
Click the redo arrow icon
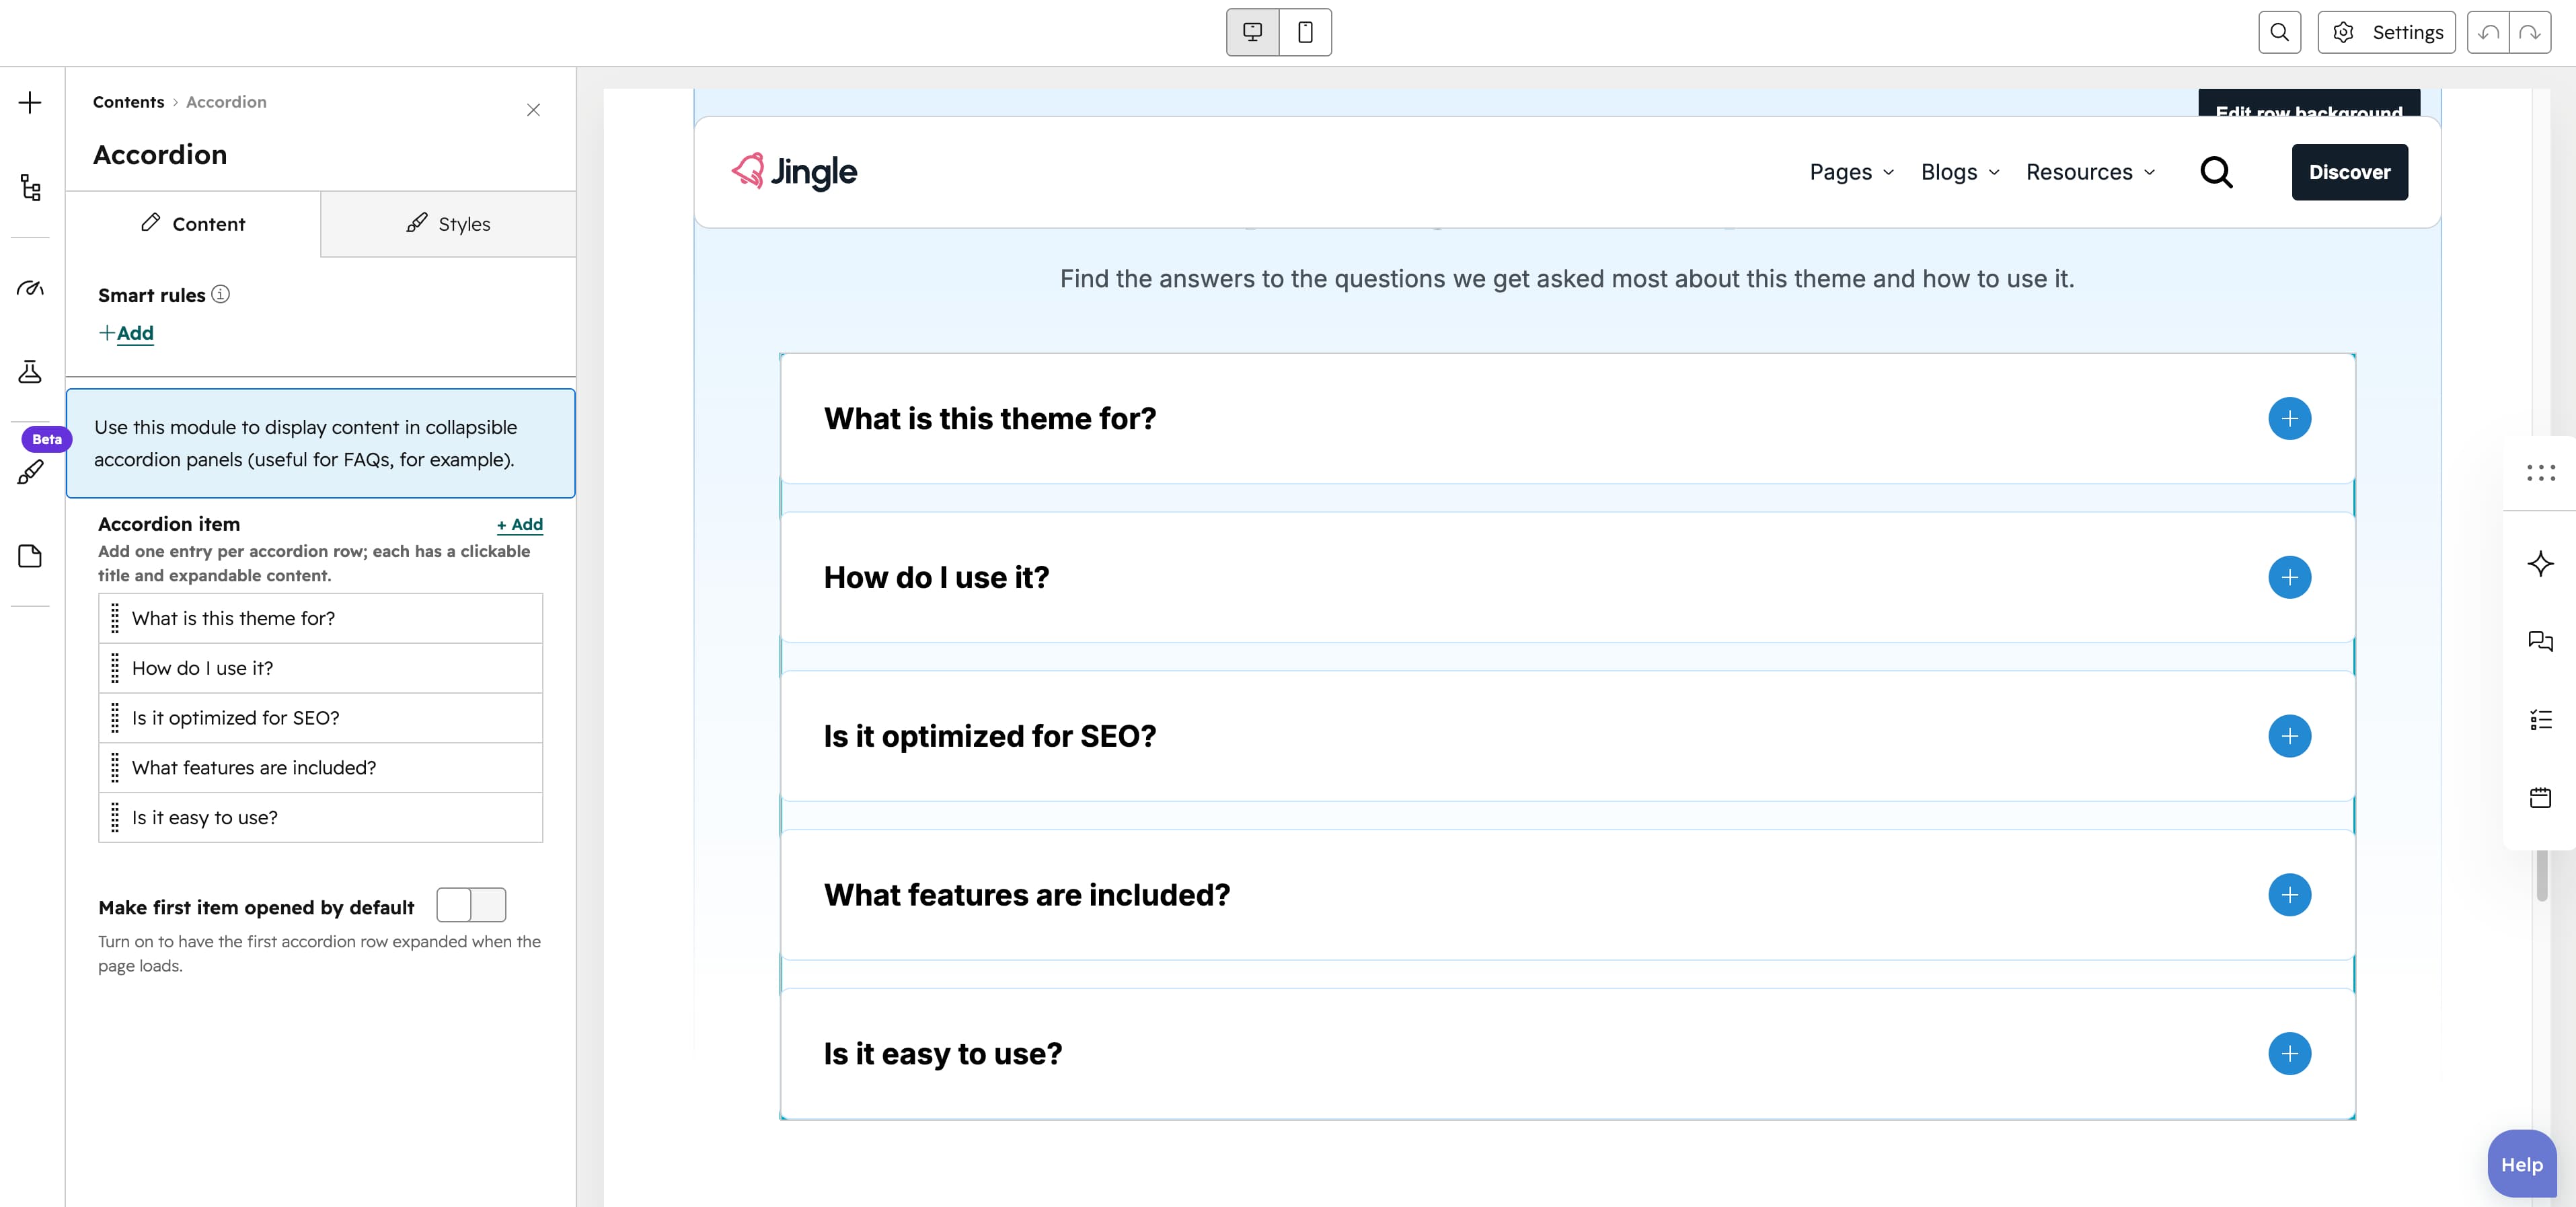pos(2530,33)
